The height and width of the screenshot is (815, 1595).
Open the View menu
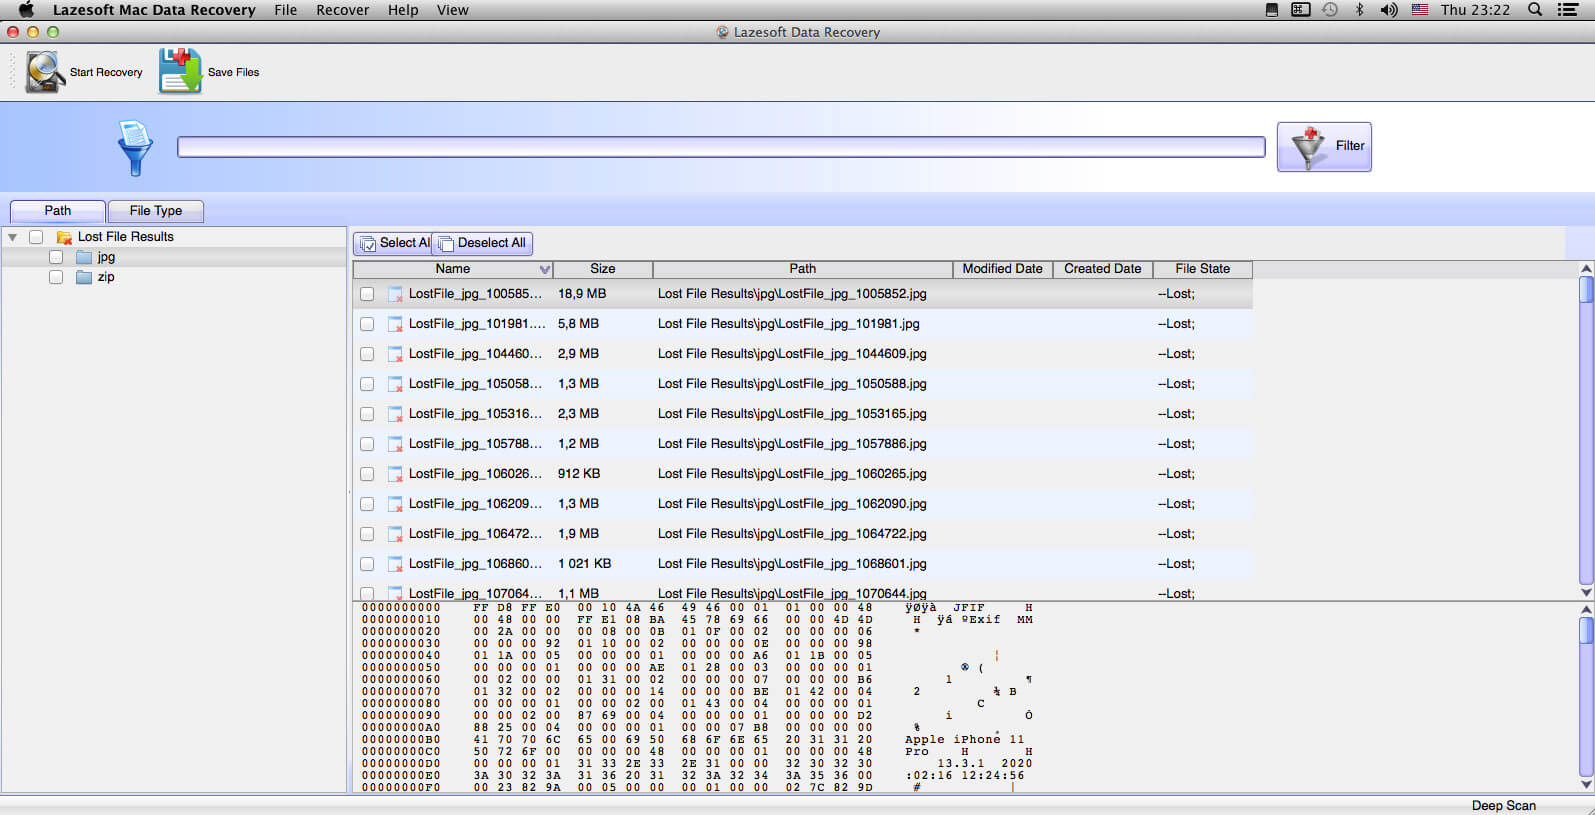452,9
